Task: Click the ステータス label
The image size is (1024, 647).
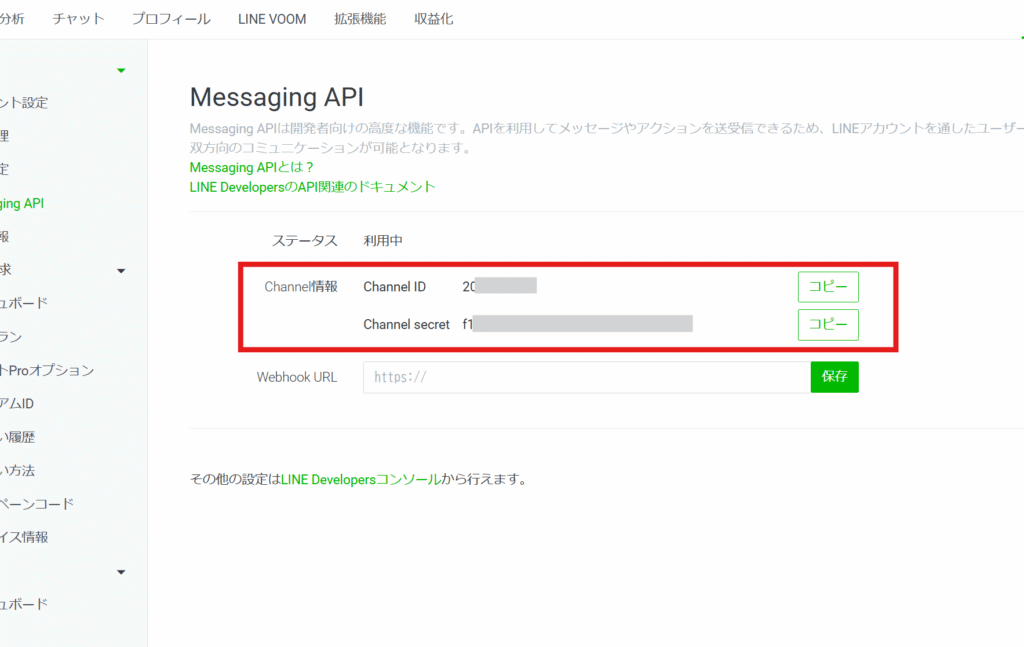Action: tap(304, 240)
